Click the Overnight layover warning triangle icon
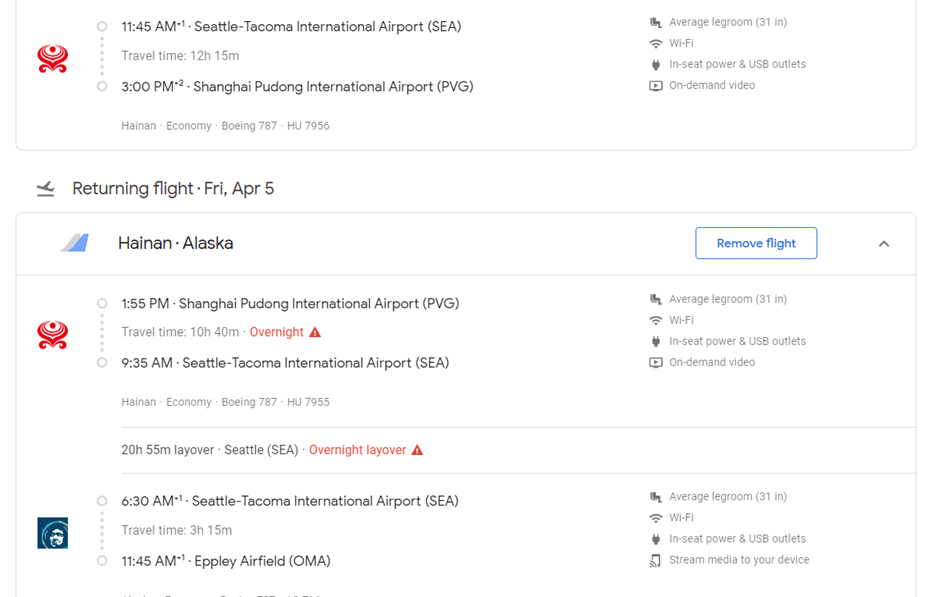This screenshot has height=597, width=936. coord(417,450)
